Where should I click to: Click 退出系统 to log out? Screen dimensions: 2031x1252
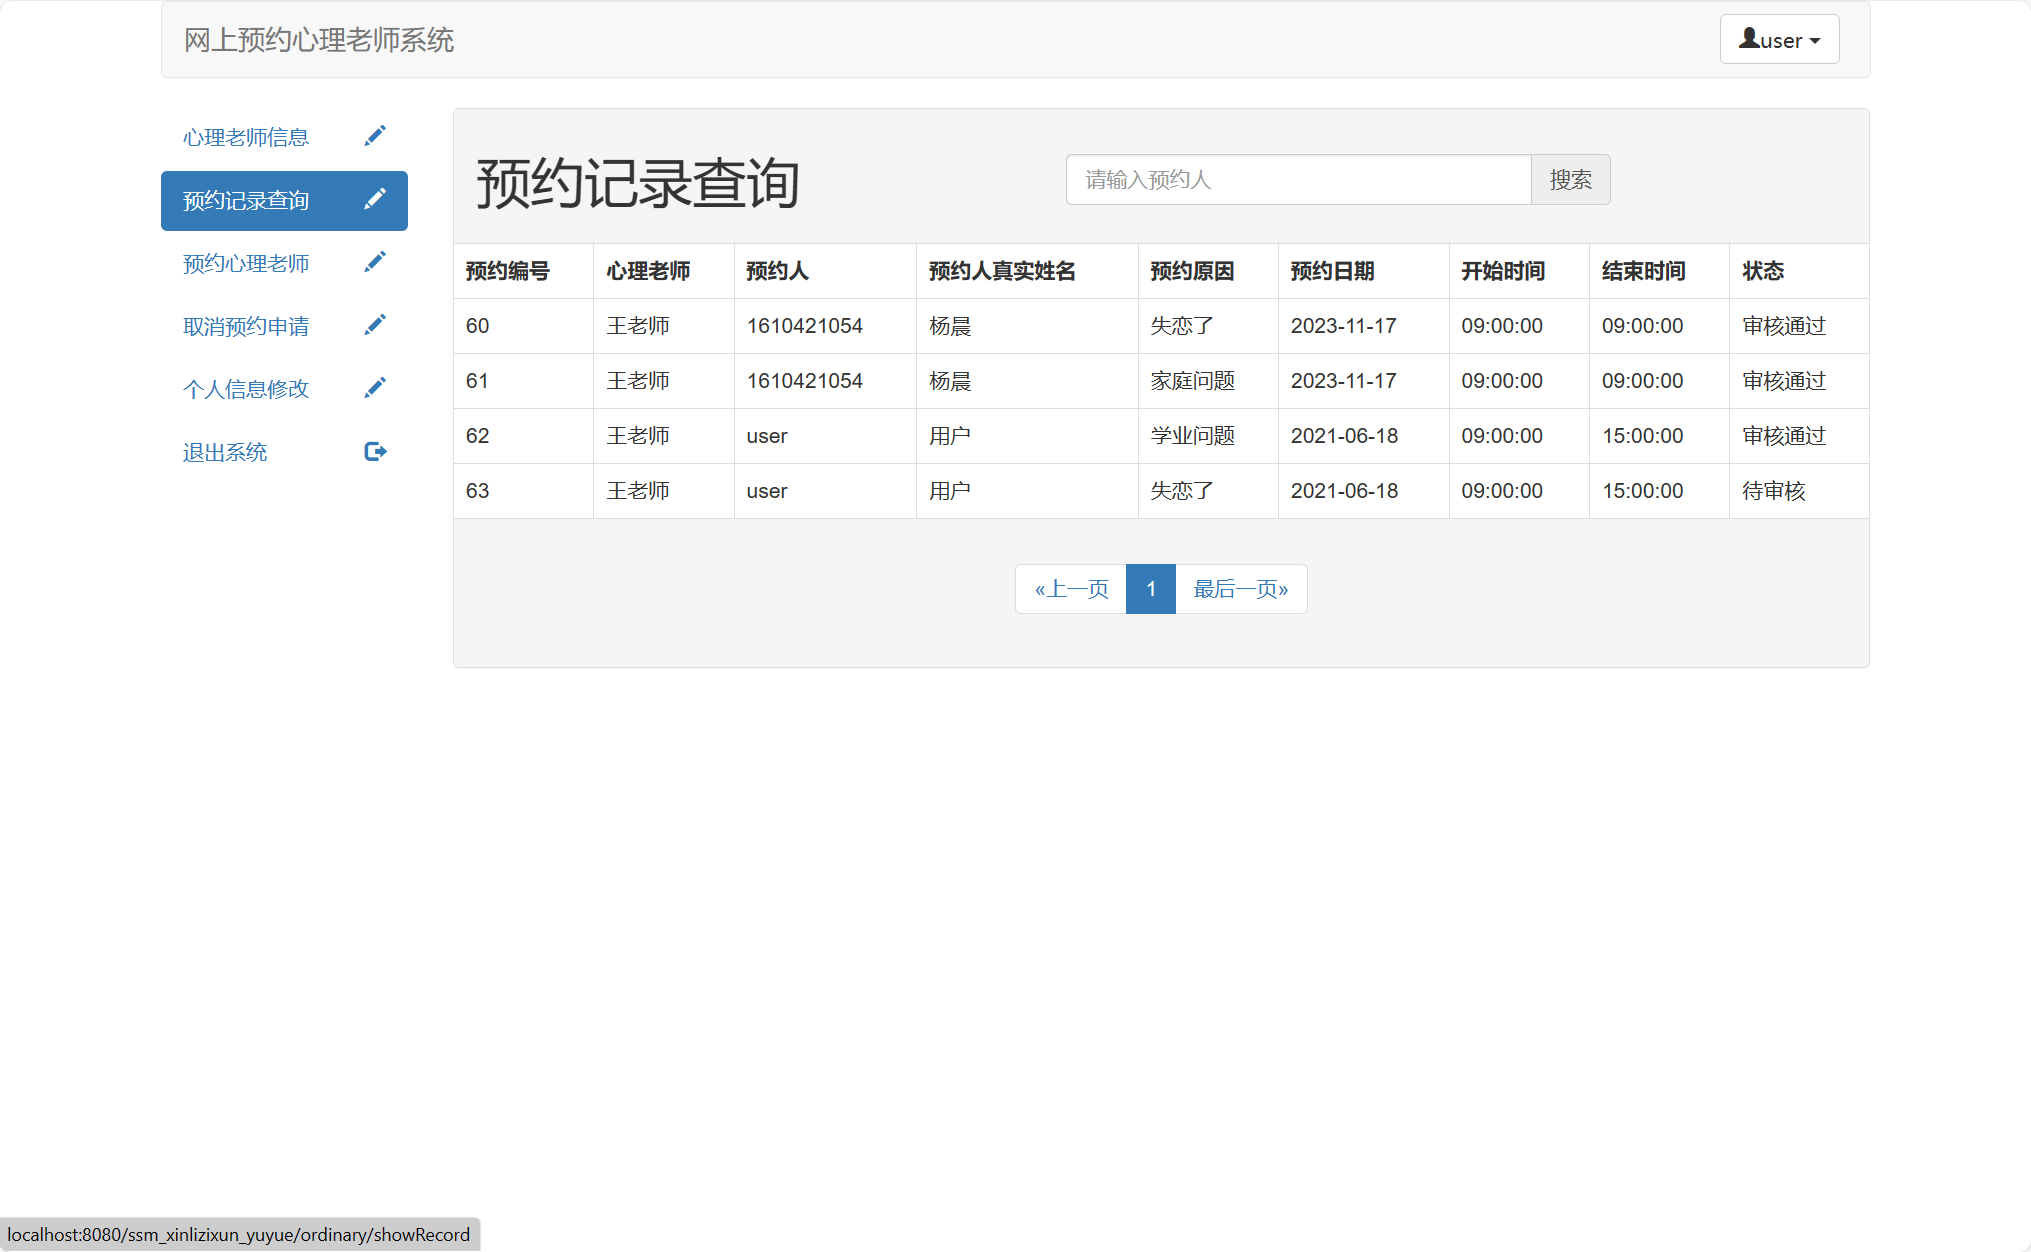[224, 451]
